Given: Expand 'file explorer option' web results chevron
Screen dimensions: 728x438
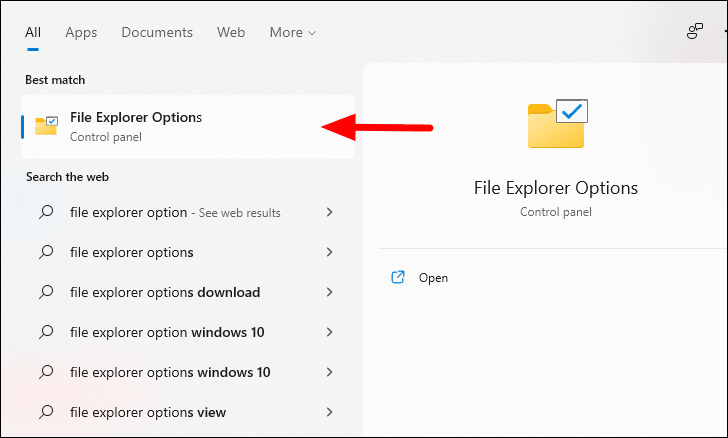Looking at the screenshot, I should 329,212.
